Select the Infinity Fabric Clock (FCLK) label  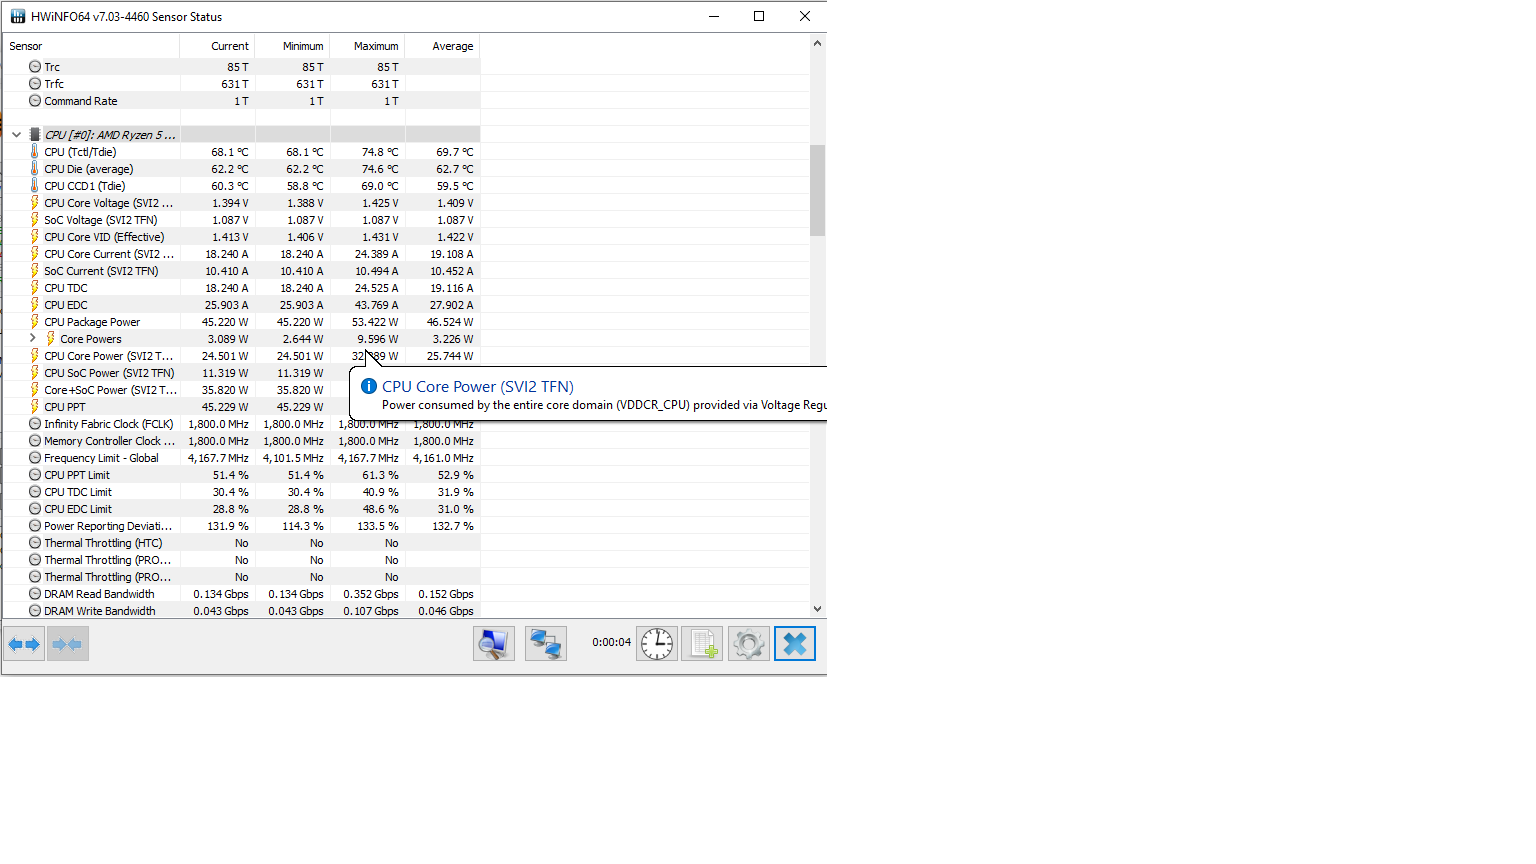tap(109, 424)
